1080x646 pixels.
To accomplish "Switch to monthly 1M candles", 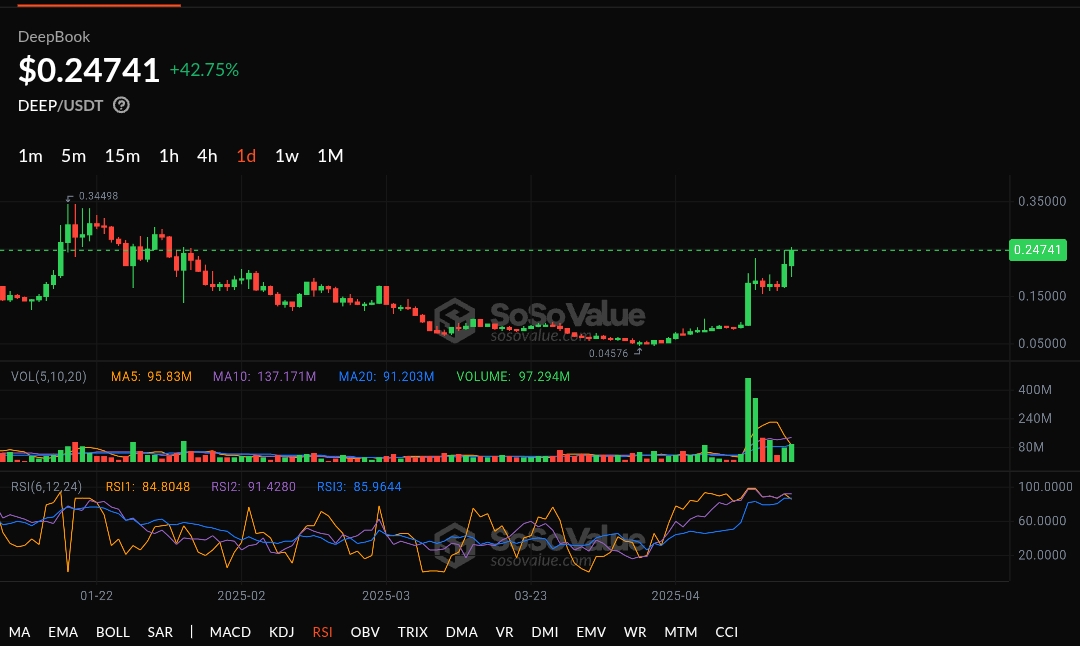I will (x=331, y=156).
